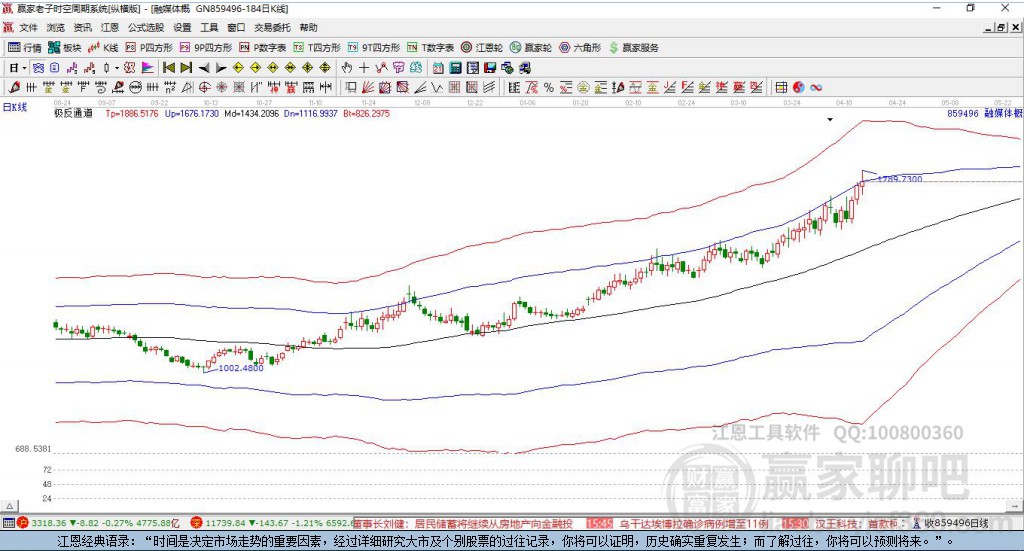Image resolution: width=1024 pixels, height=551 pixels.
Task: Jump to last bar with skip-end icon
Action: click(186, 68)
